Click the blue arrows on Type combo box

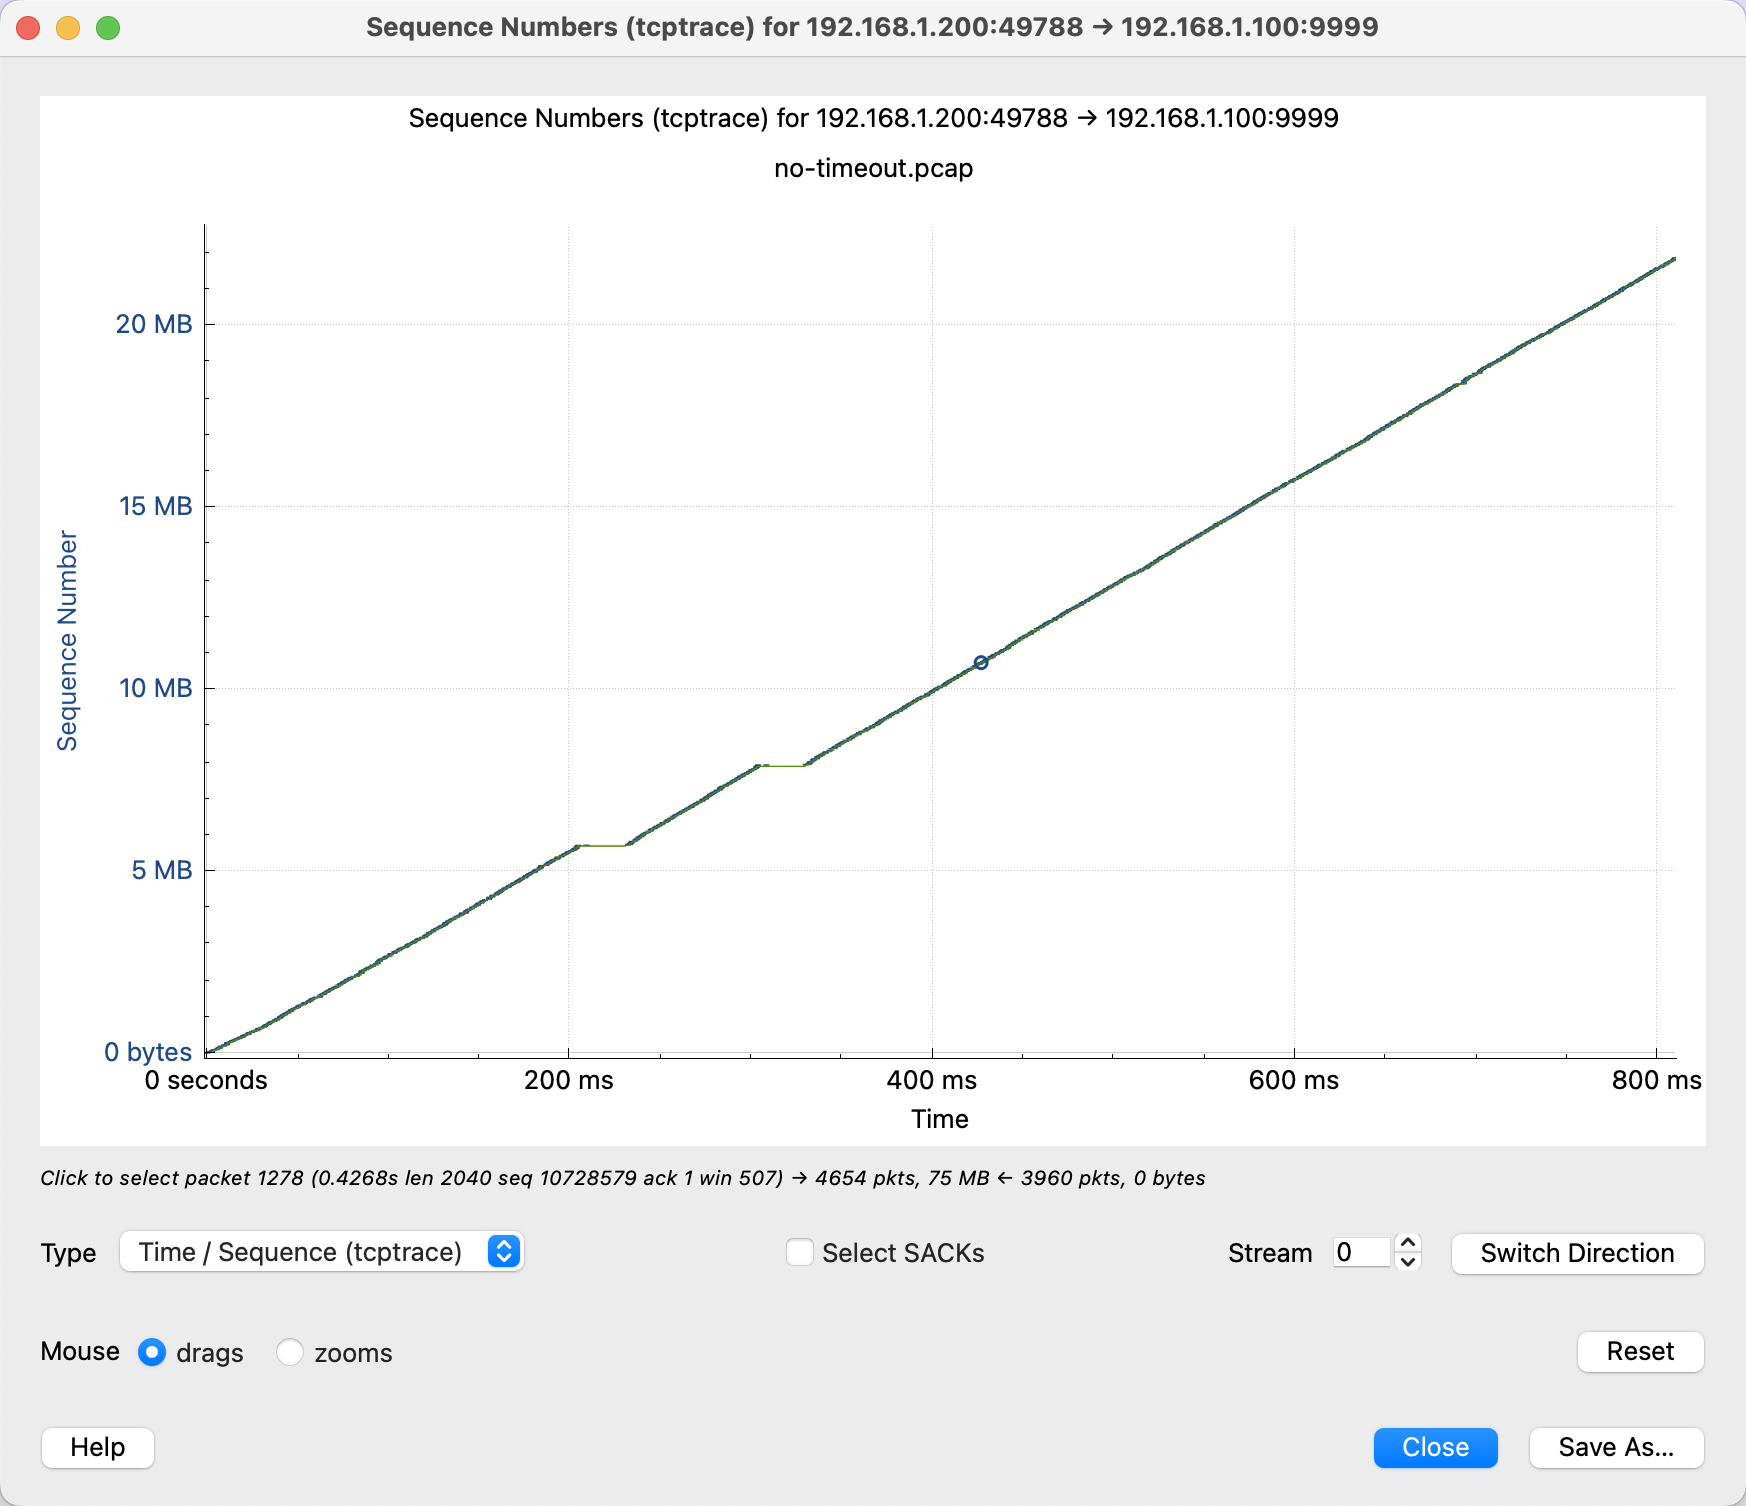pyautogui.click(x=504, y=1252)
